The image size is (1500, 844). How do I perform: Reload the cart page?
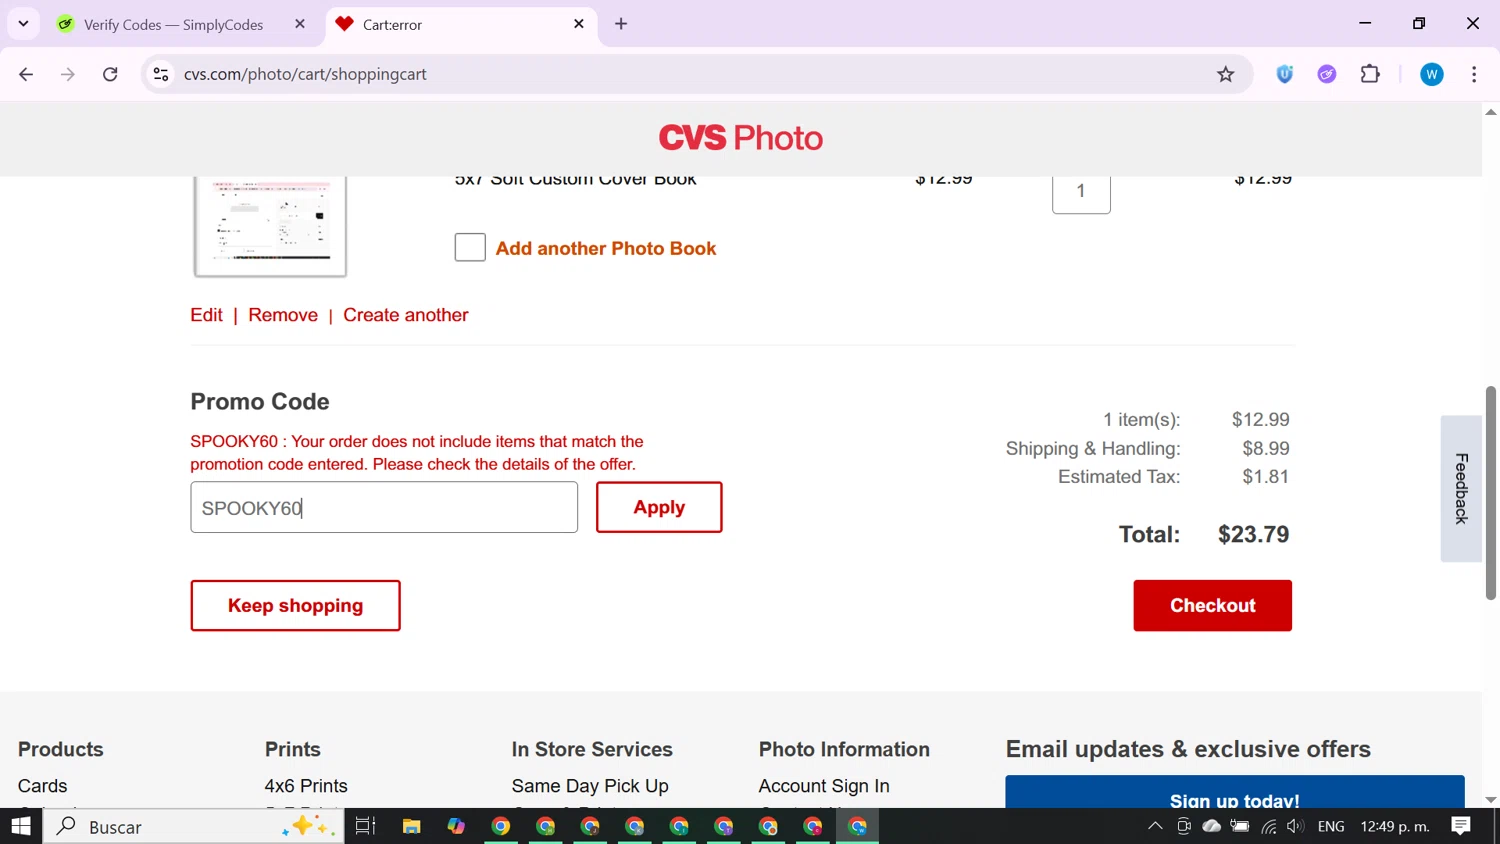coord(110,74)
